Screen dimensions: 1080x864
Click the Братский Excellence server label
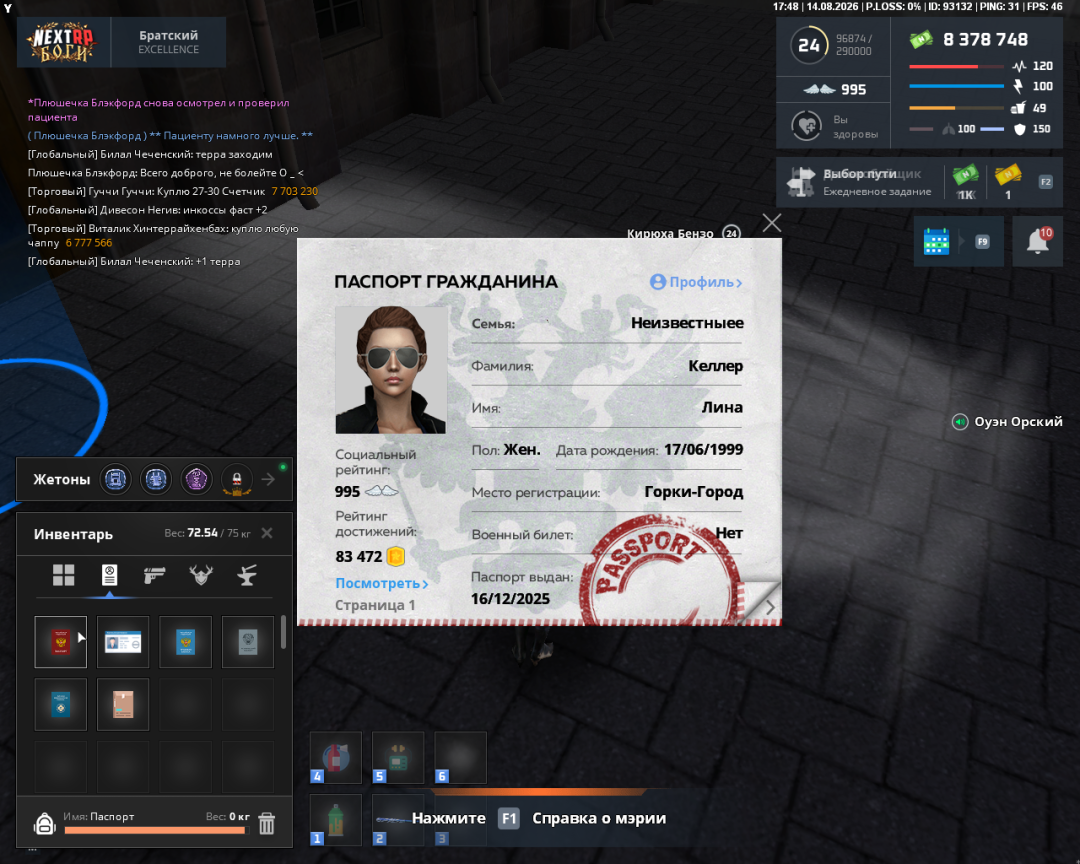coord(169,42)
